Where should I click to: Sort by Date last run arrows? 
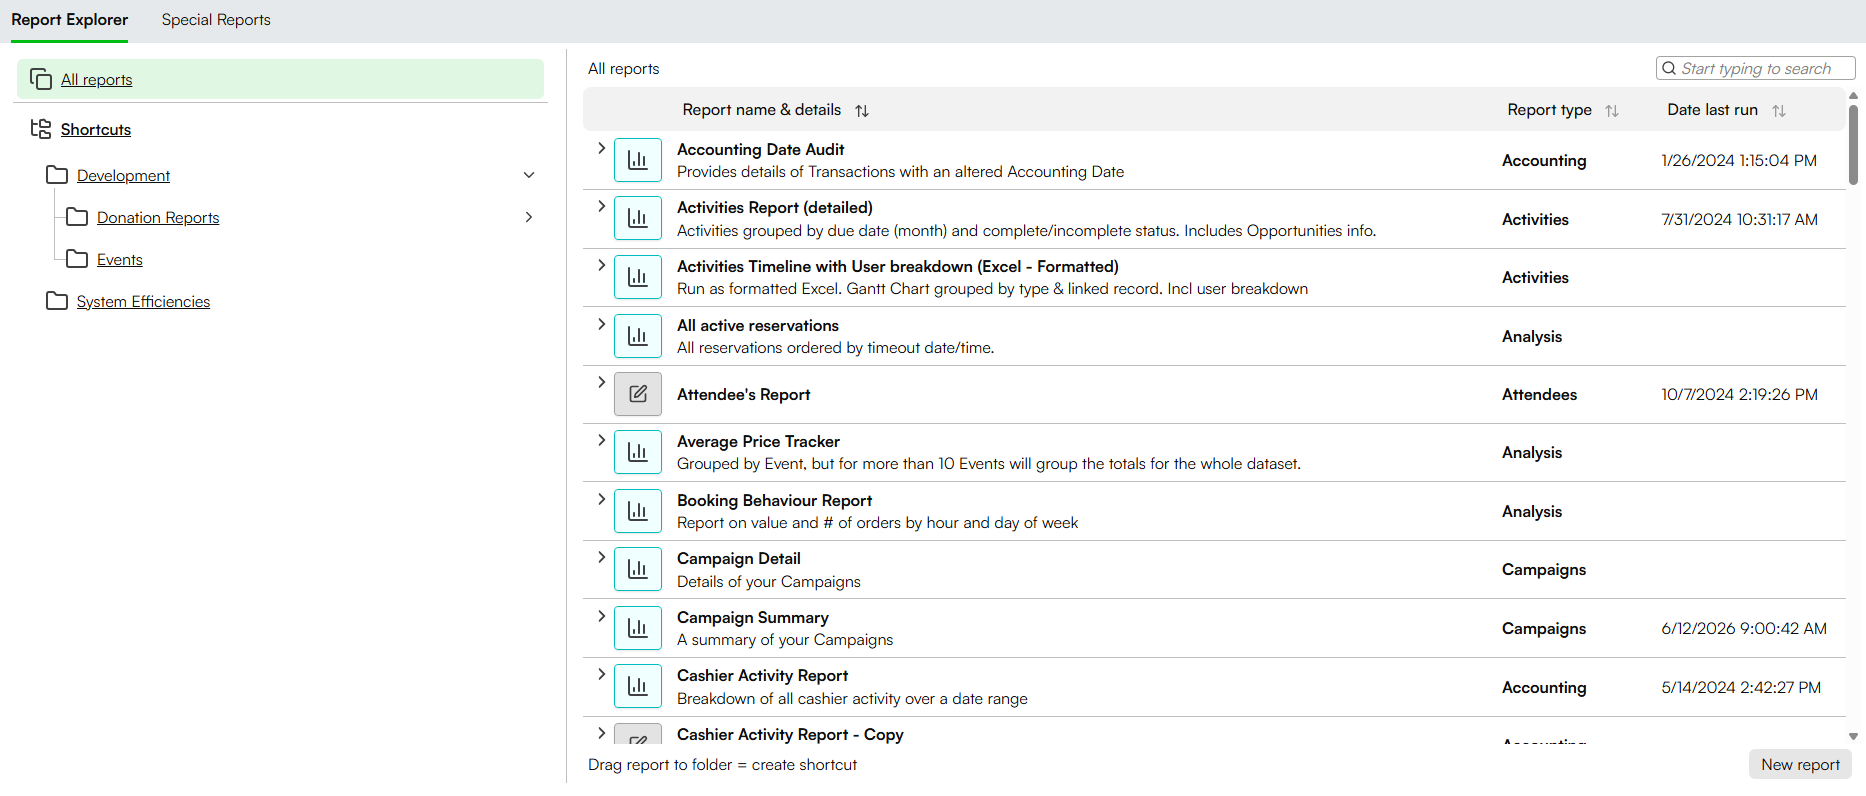coord(1779,111)
